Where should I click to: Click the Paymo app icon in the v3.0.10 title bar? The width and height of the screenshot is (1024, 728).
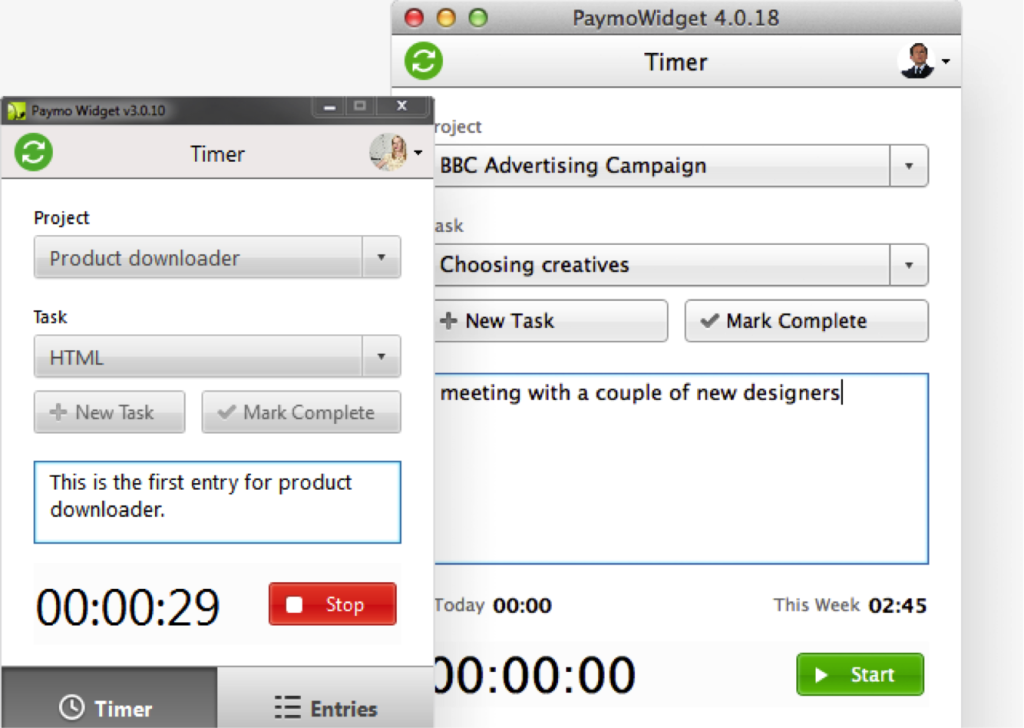tap(16, 110)
